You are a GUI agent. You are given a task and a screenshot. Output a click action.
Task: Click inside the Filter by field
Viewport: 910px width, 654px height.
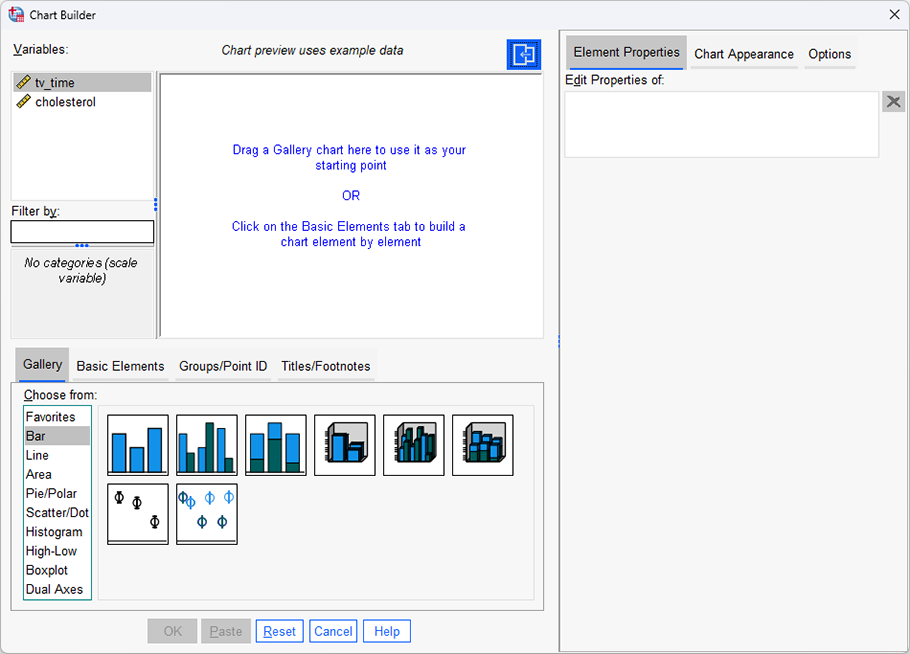(82, 232)
